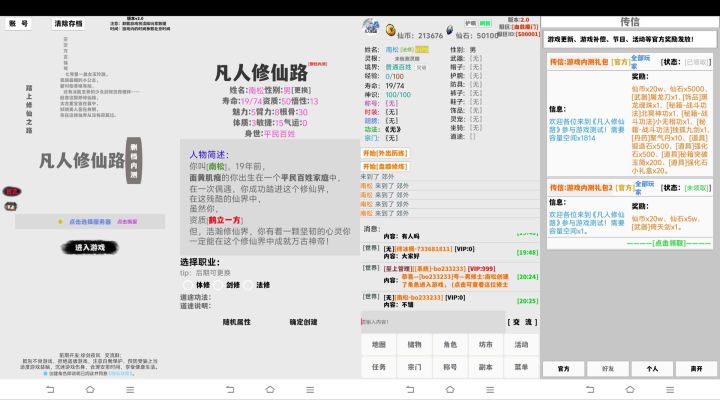720x400 pixels.
Task: Tap the red round icon on the login screen
Action: (12, 192)
